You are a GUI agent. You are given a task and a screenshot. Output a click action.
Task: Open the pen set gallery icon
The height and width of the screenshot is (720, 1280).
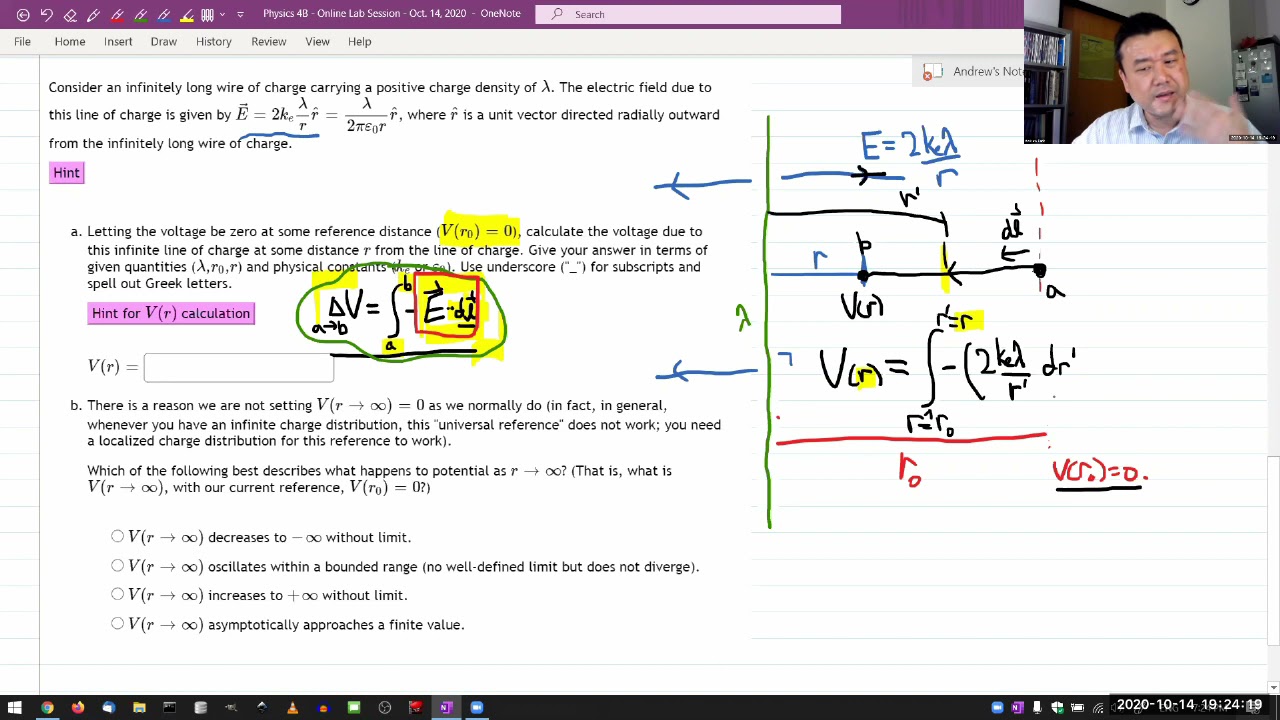(208, 14)
